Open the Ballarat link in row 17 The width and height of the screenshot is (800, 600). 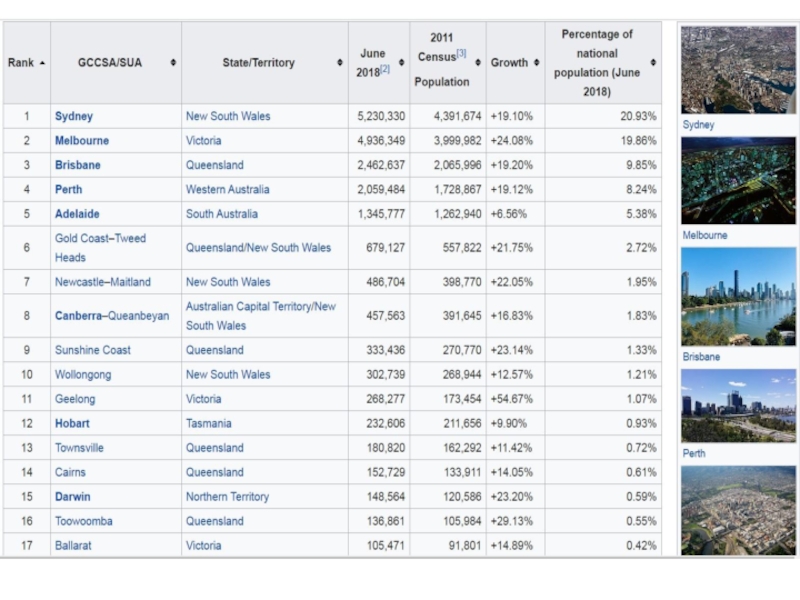pos(74,546)
